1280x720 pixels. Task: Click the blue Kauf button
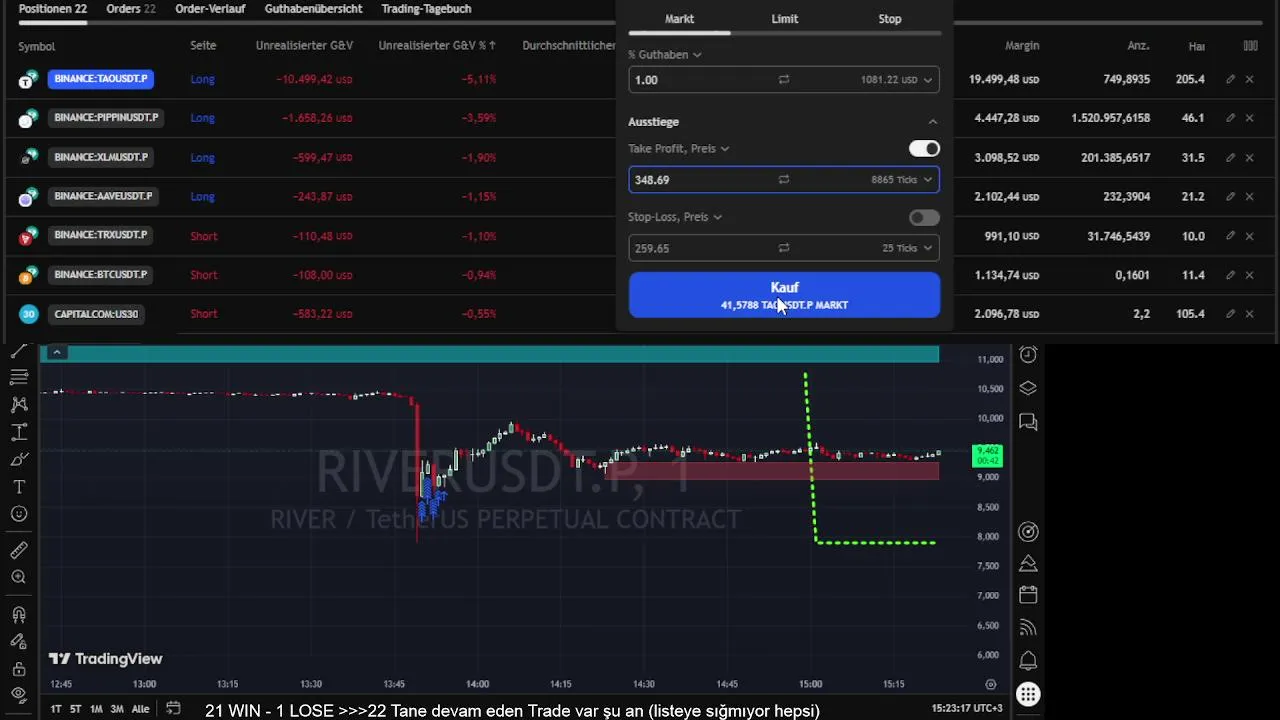pyautogui.click(x=784, y=295)
